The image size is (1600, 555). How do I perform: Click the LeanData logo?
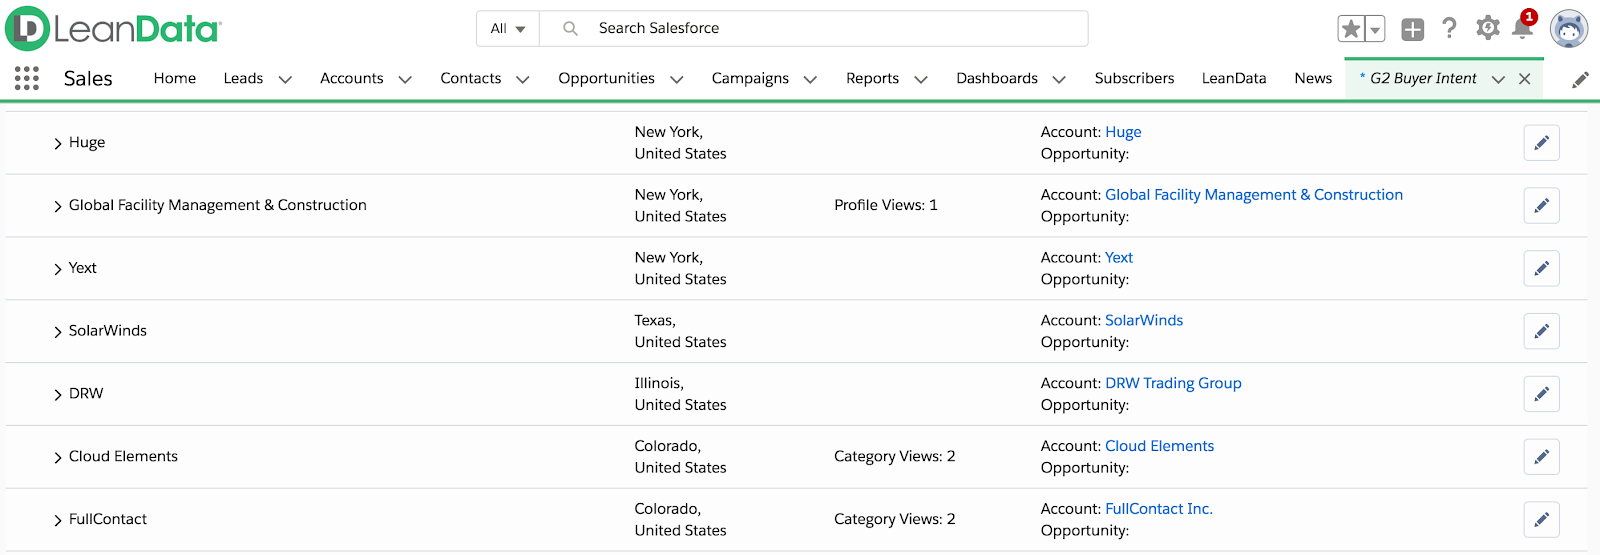[x=113, y=29]
